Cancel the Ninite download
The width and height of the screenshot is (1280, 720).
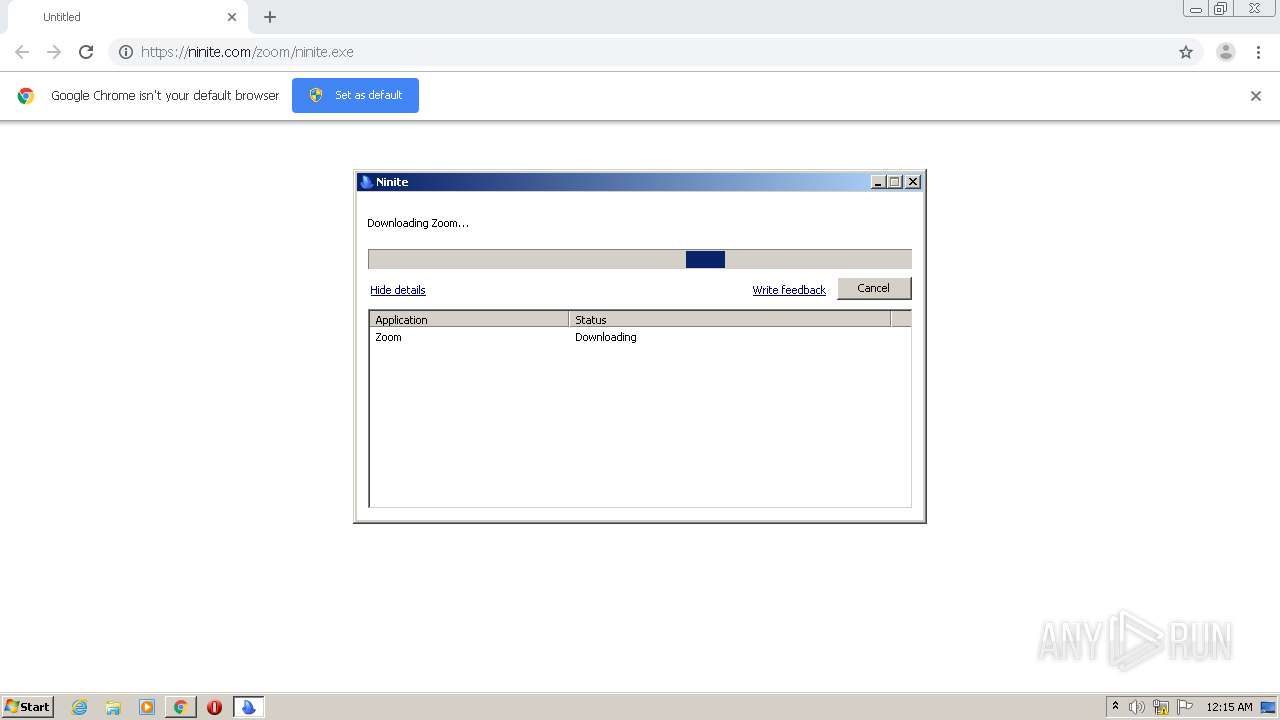pyautogui.click(x=874, y=288)
